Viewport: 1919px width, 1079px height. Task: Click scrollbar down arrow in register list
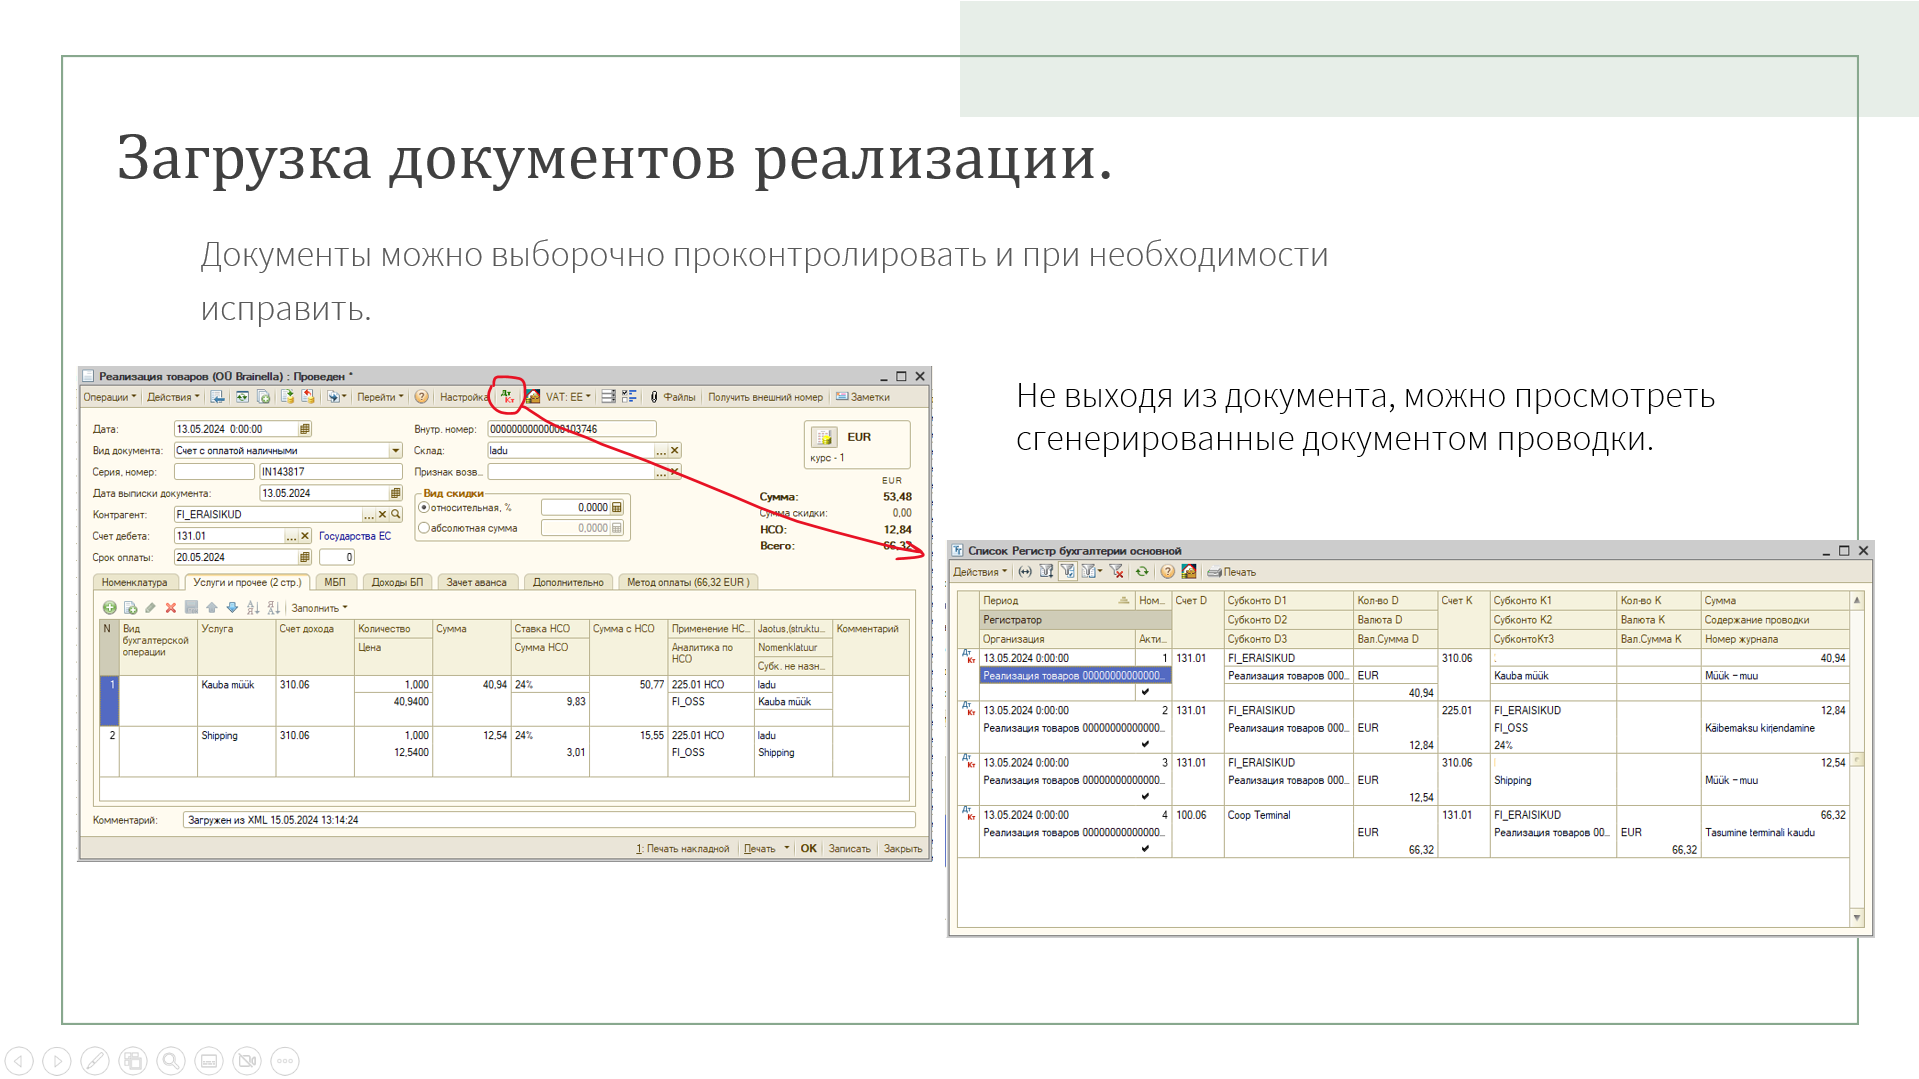[x=1857, y=918]
